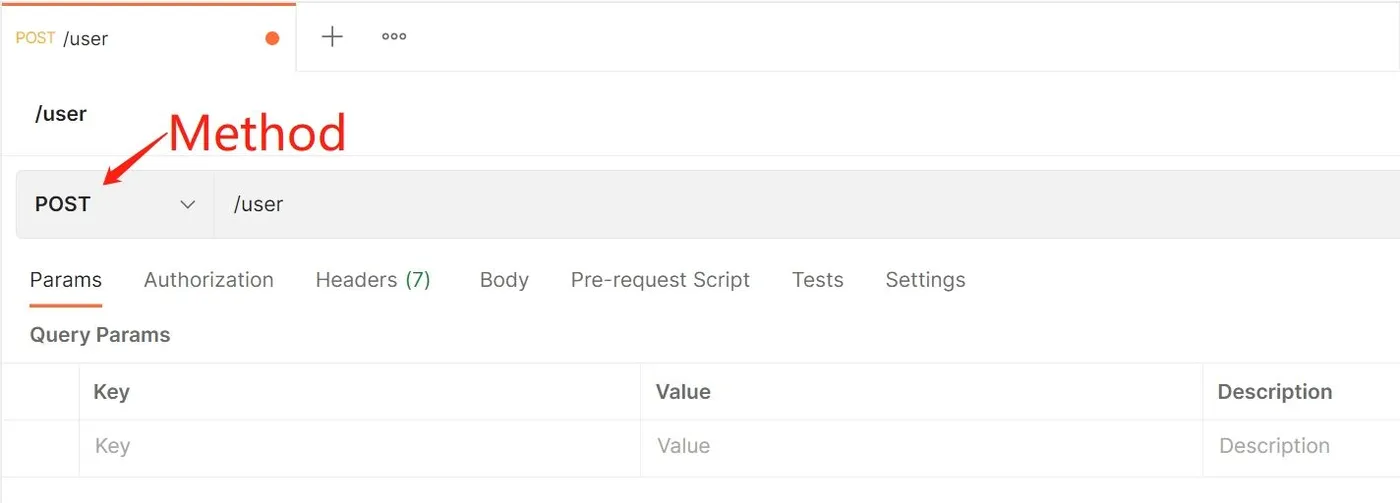
Task: Switch to the Params tab
Action: (x=66, y=280)
